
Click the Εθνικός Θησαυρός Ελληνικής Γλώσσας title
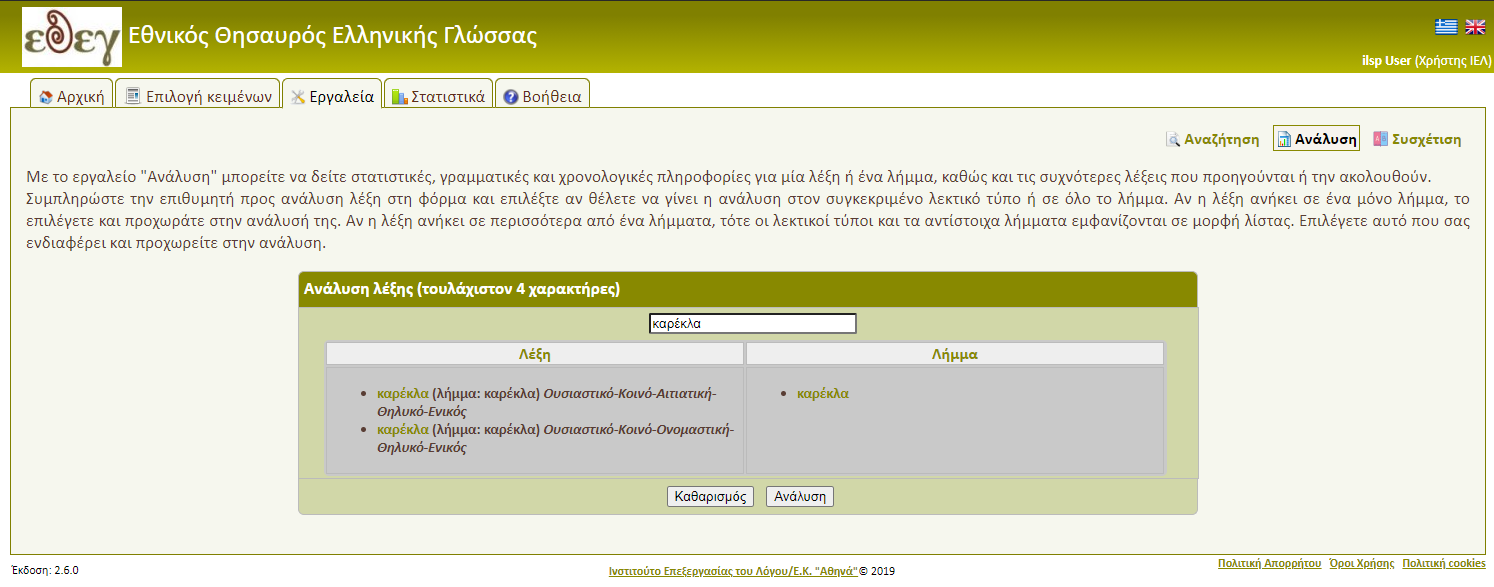pyautogui.click(x=333, y=37)
